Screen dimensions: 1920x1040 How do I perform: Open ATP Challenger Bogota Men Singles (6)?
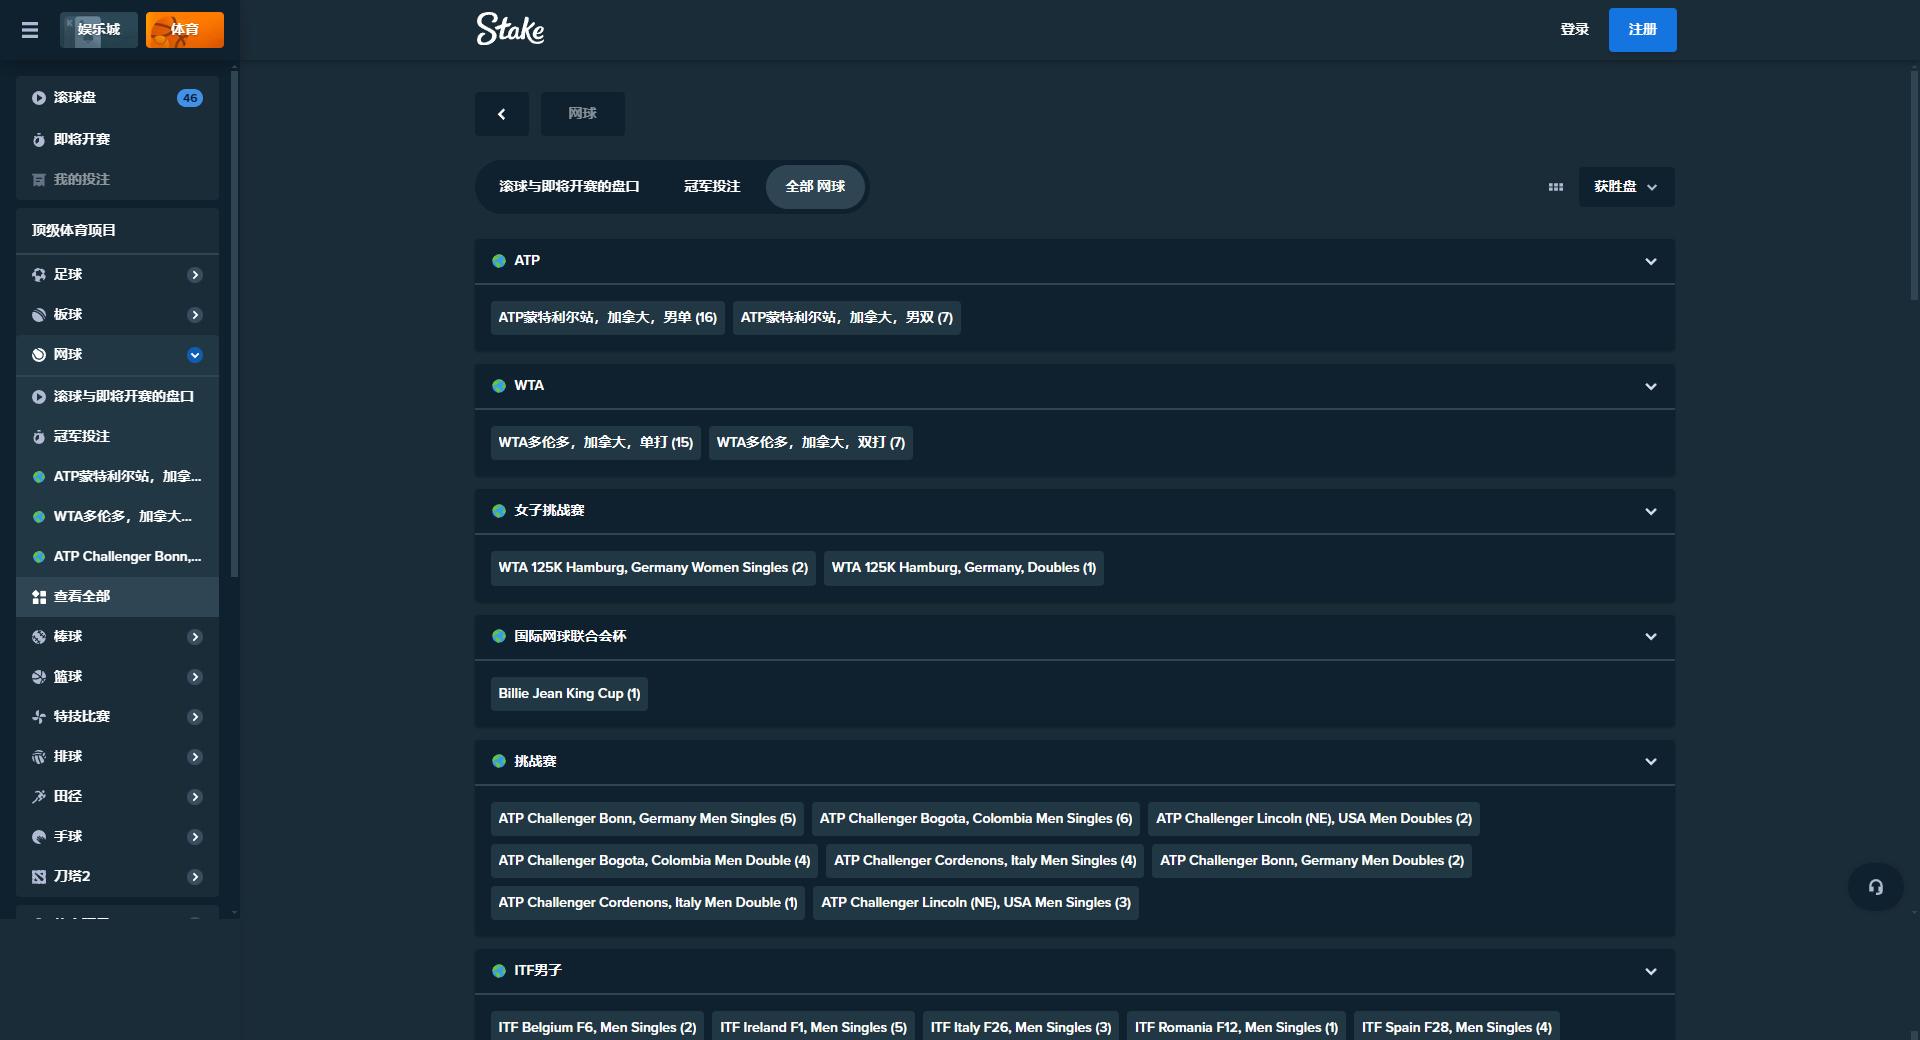click(975, 819)
